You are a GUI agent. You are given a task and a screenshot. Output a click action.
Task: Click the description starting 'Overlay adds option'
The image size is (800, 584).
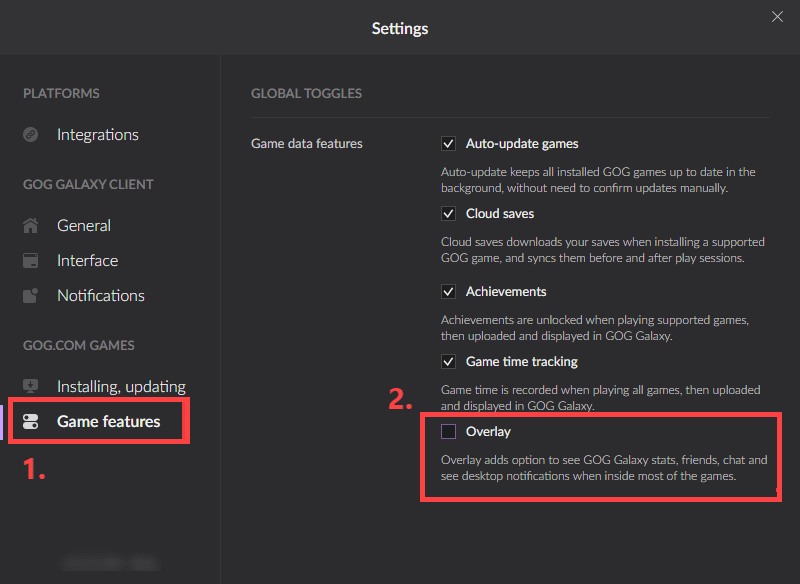(x=604, y=468)
